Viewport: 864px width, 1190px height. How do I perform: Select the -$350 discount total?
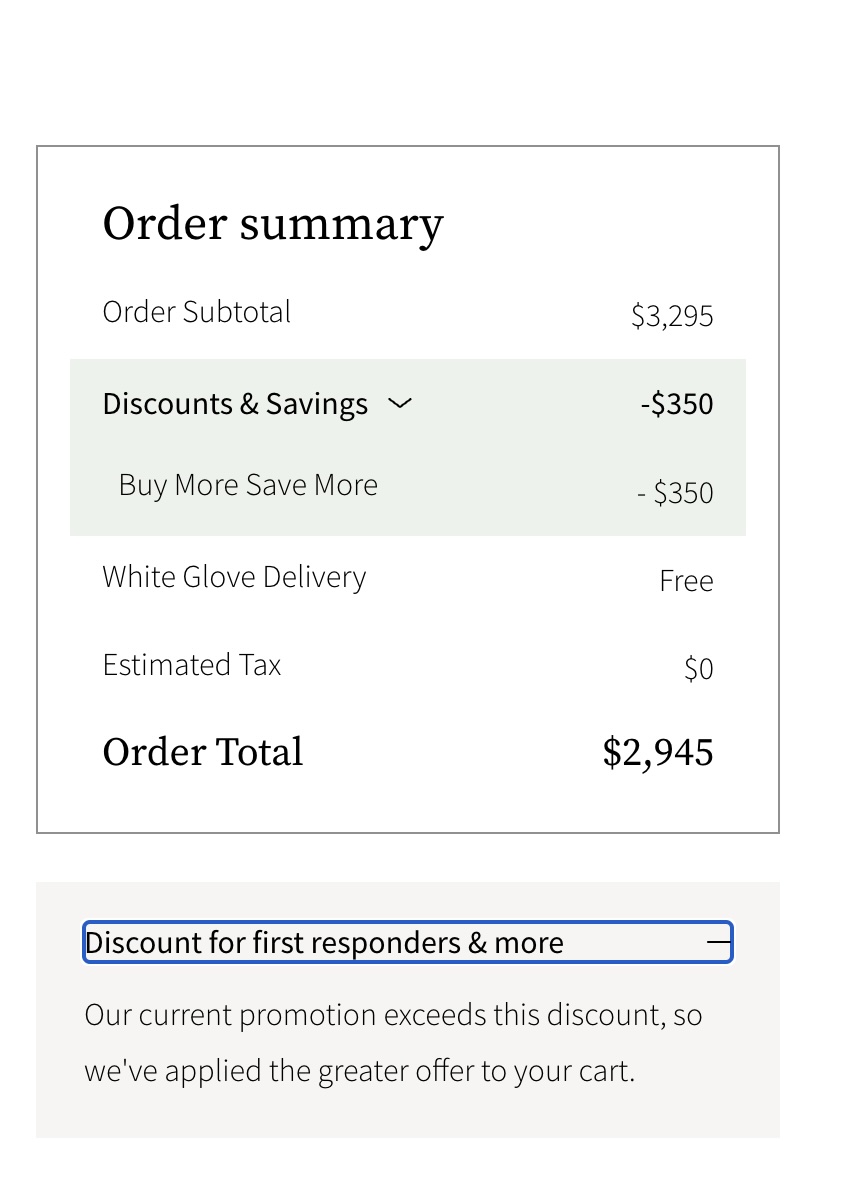677,404
